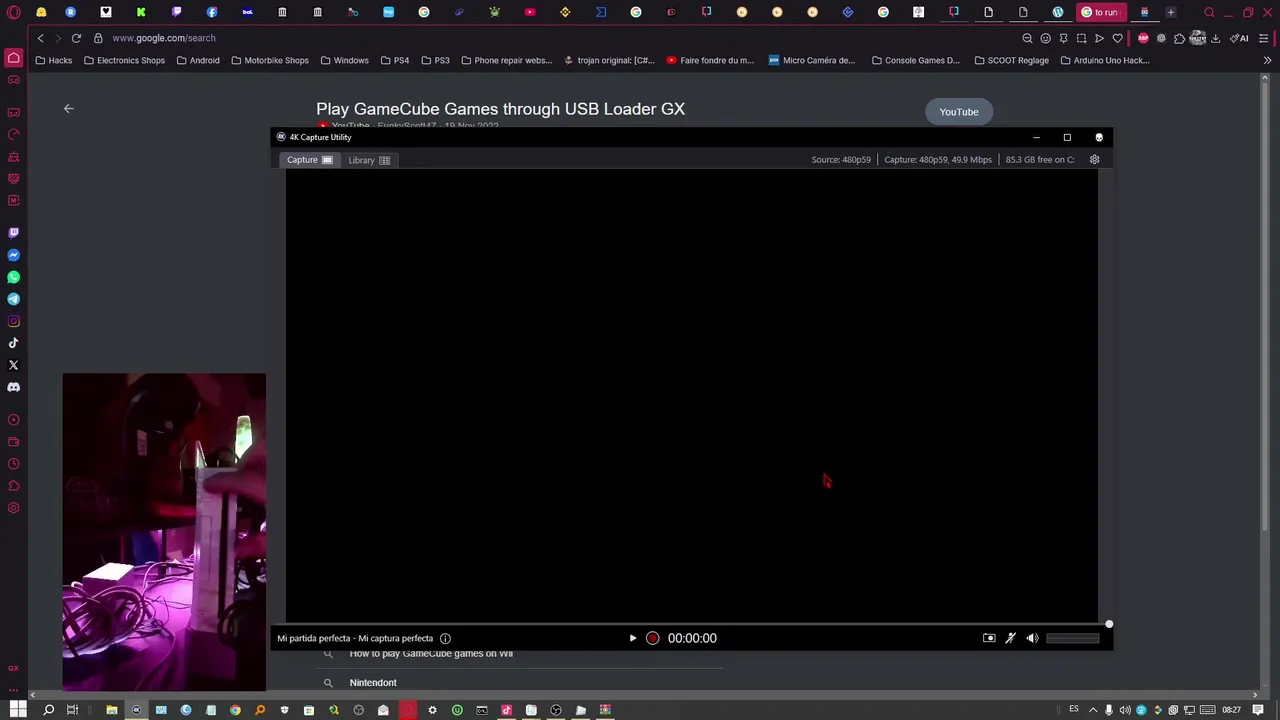
Task: Open Telegram in the browser sidebar
Action: (13, 299)
